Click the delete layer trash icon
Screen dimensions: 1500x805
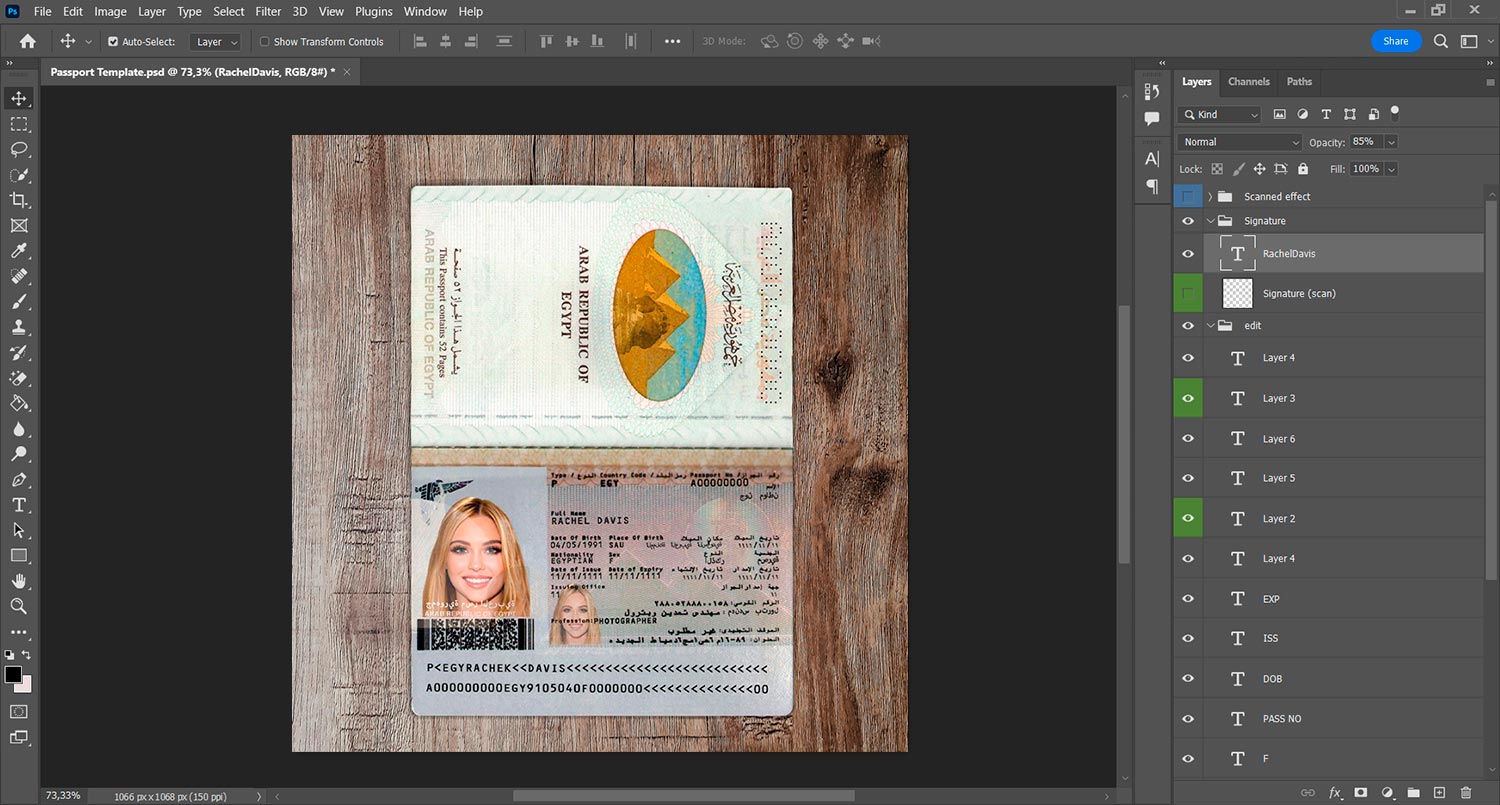1466,793
